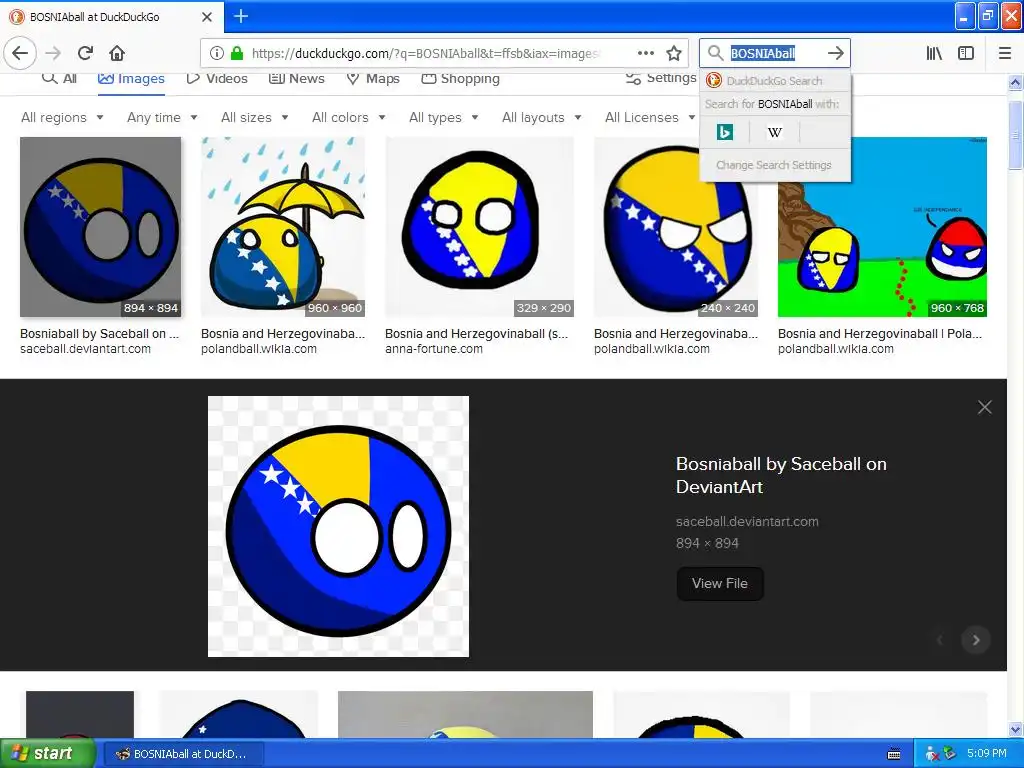The image size is (1024, 768).
Task: Expand the All types filter
Action: click(444, 118)
